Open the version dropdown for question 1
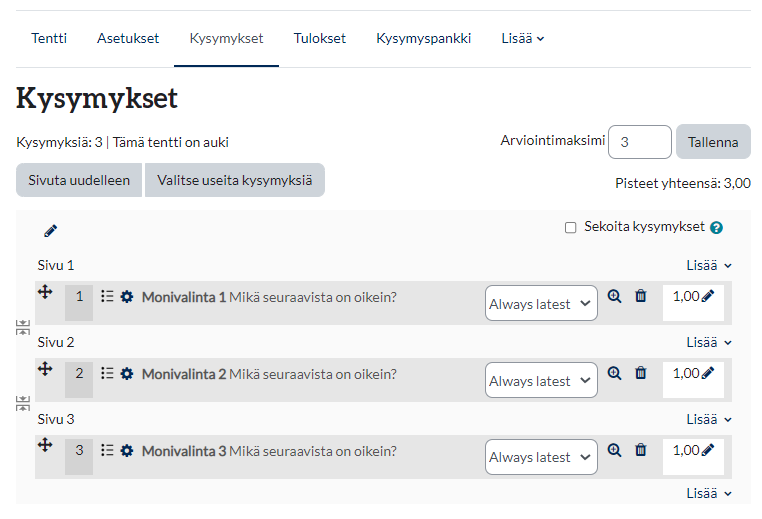 point(541,303)
